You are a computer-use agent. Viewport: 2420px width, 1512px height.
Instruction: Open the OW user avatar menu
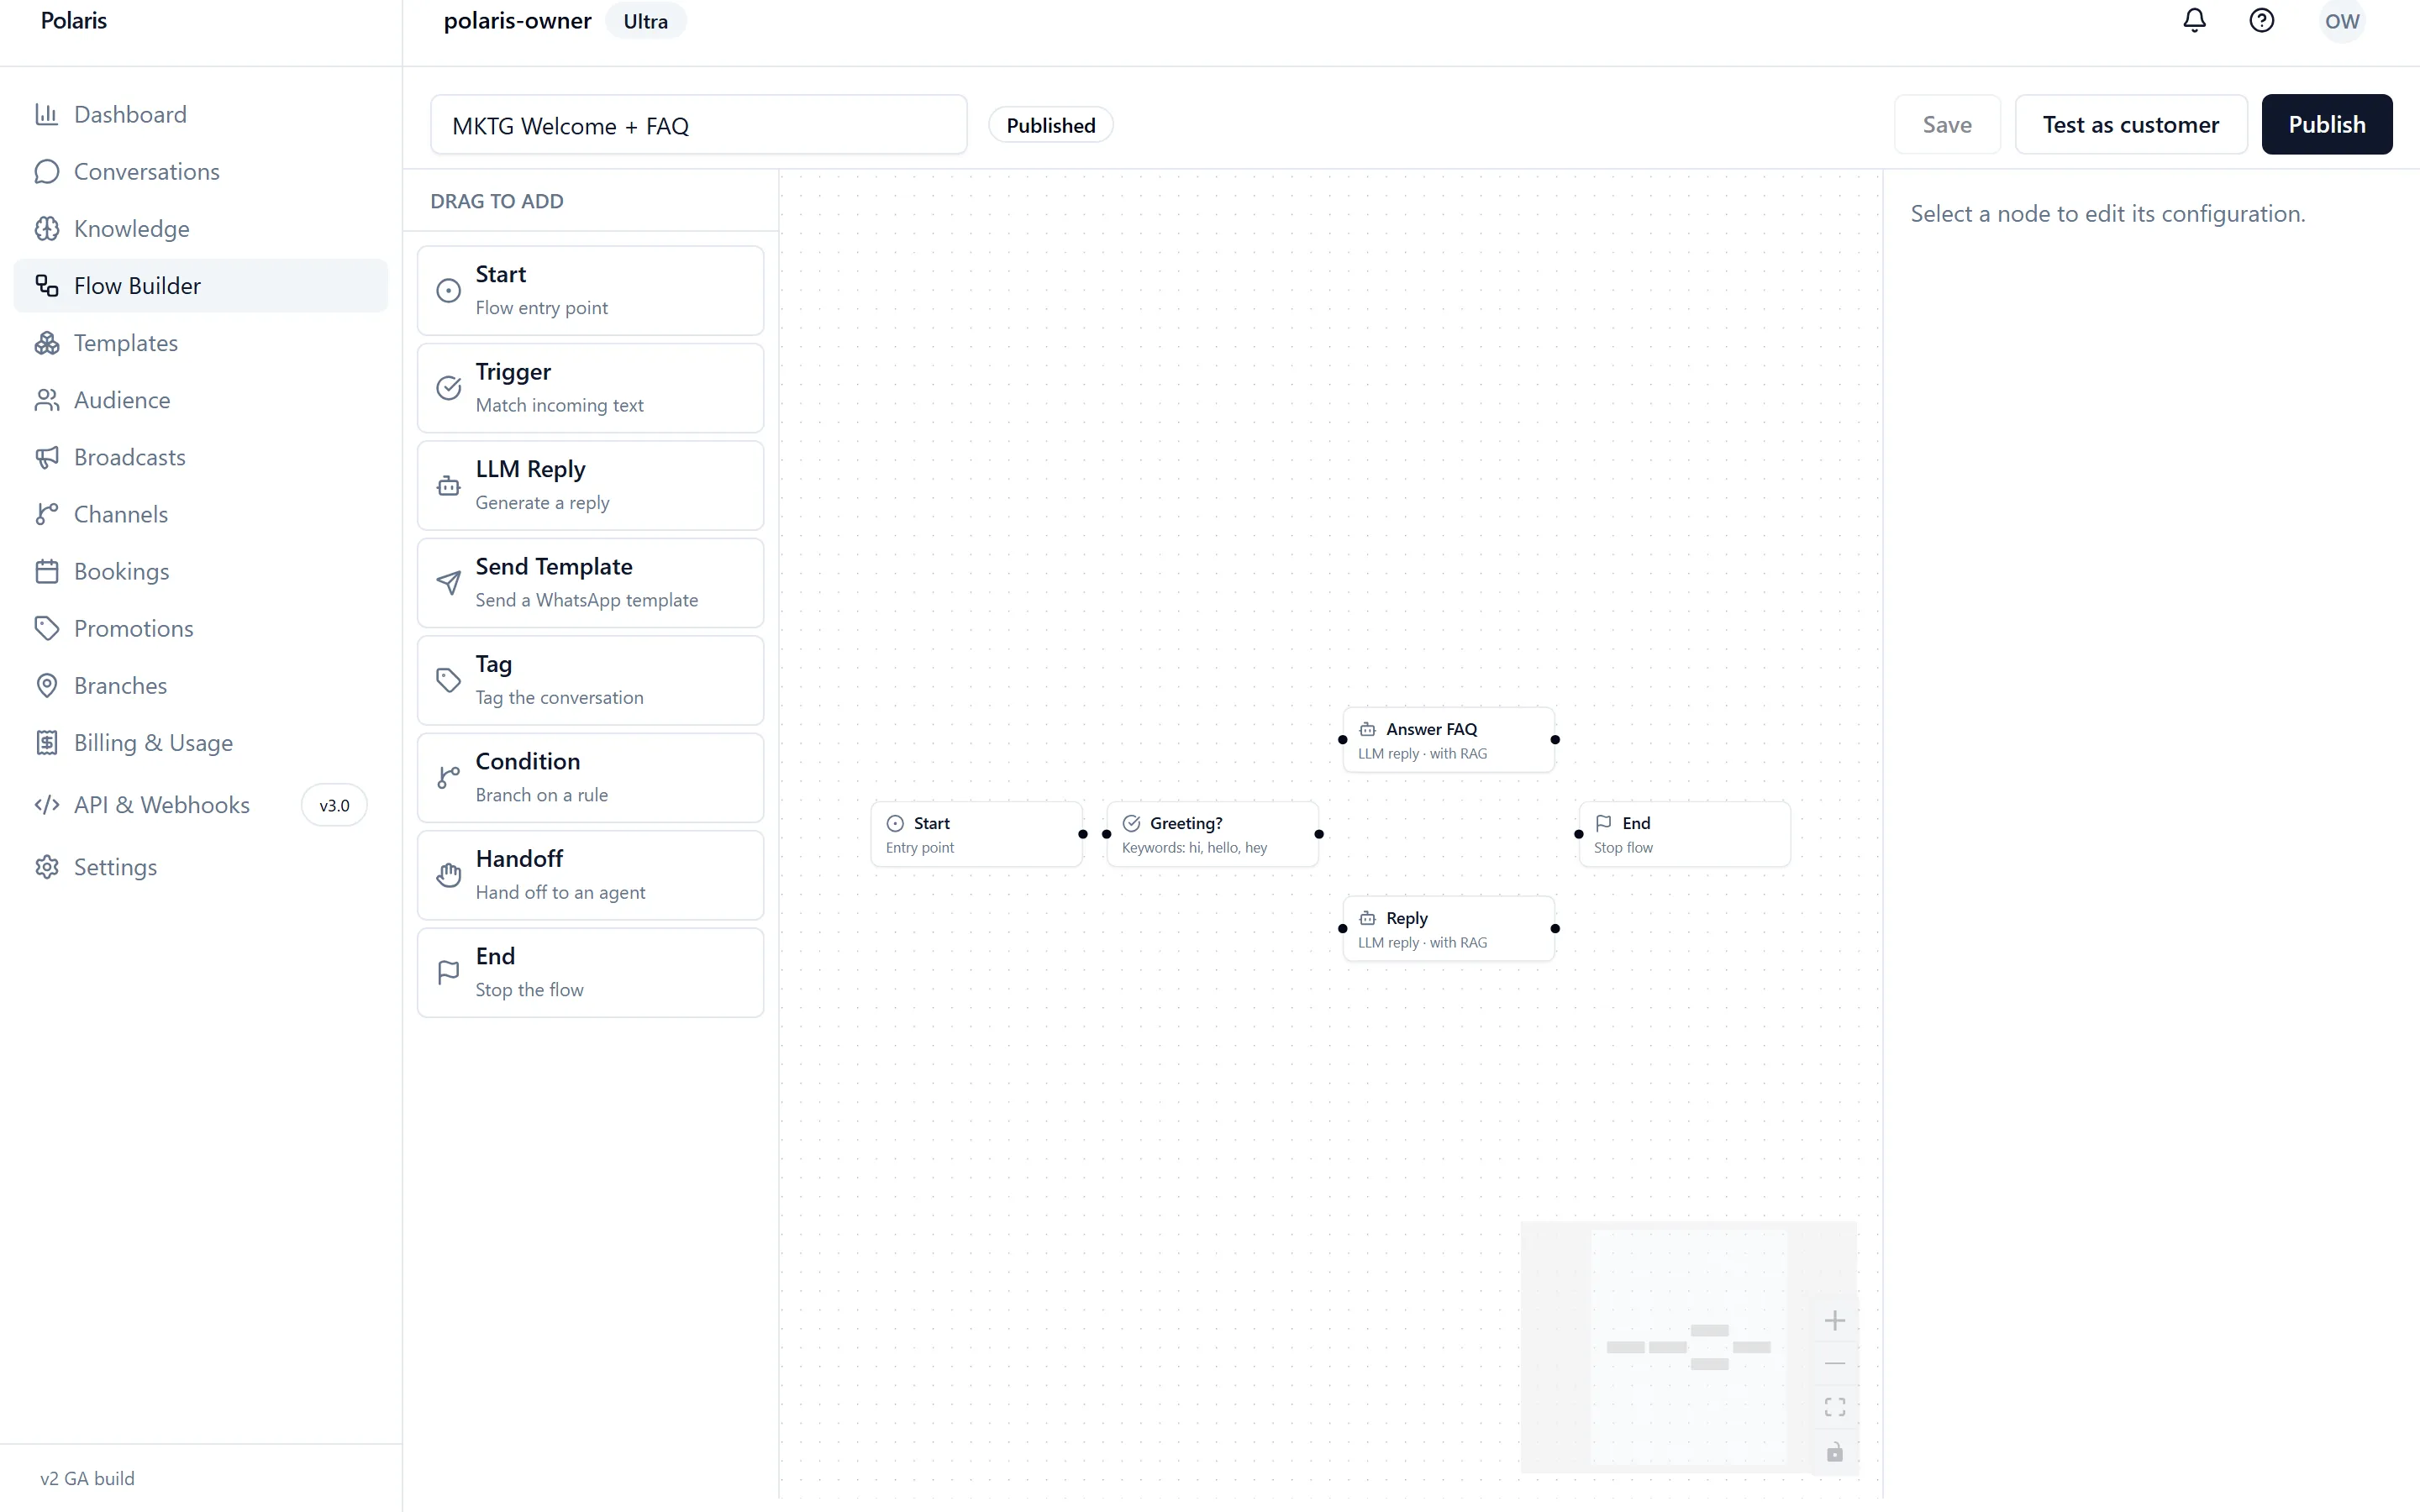(2341, 21)
